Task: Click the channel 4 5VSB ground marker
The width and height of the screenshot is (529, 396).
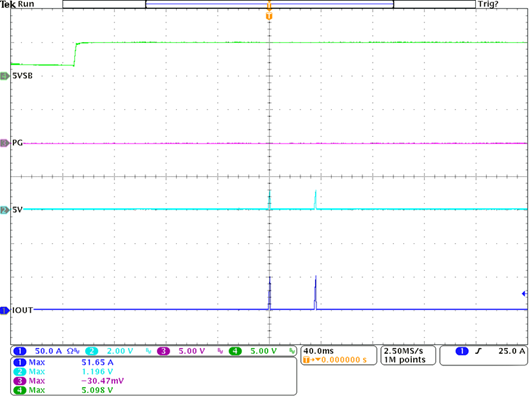Action: pyautogui.click(x=5, y=76)
